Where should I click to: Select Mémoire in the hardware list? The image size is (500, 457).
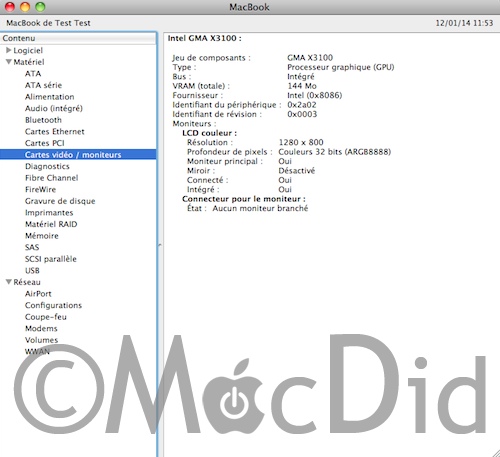coord(42,236)
